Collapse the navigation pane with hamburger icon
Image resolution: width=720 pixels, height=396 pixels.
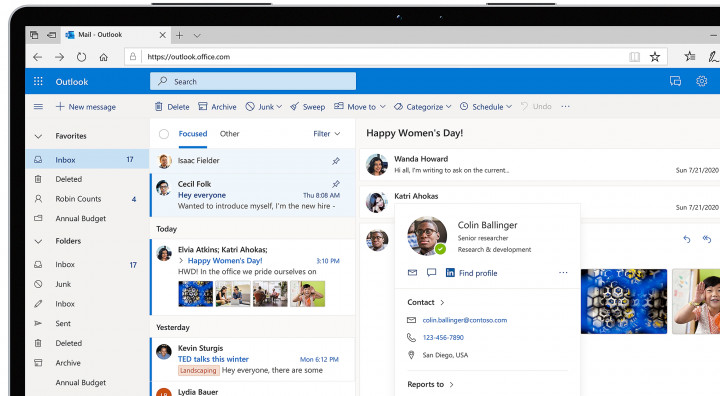38,107
